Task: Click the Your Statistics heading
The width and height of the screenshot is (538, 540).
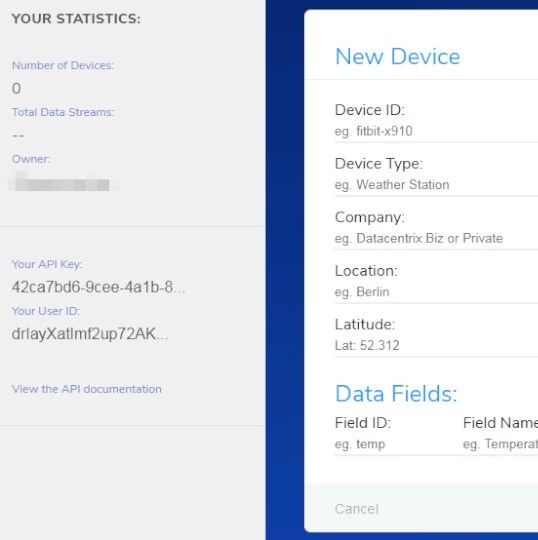Action: [x=76, y=19]
